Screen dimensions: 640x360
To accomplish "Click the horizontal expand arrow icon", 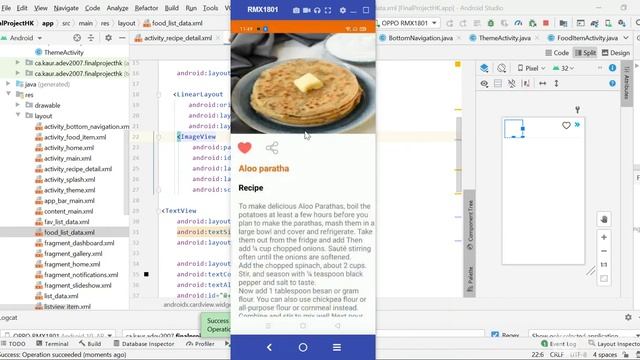I will [x=542, y=83].
